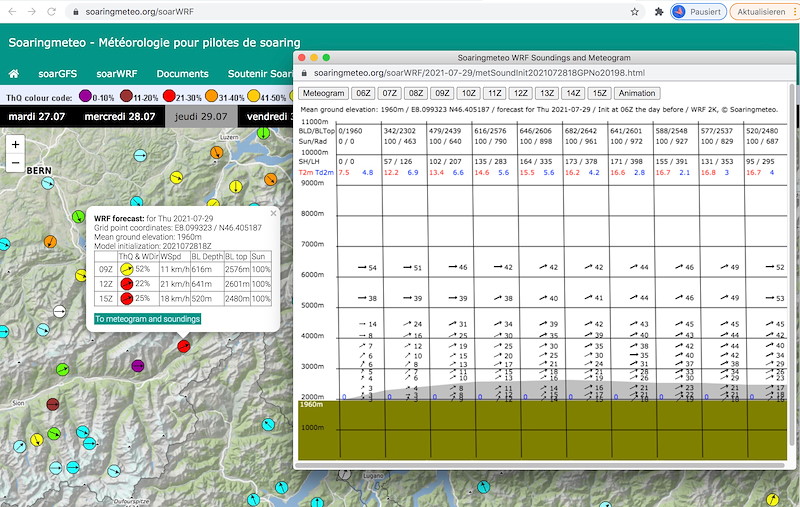Bookmark this page with star icon

[635, 11]
